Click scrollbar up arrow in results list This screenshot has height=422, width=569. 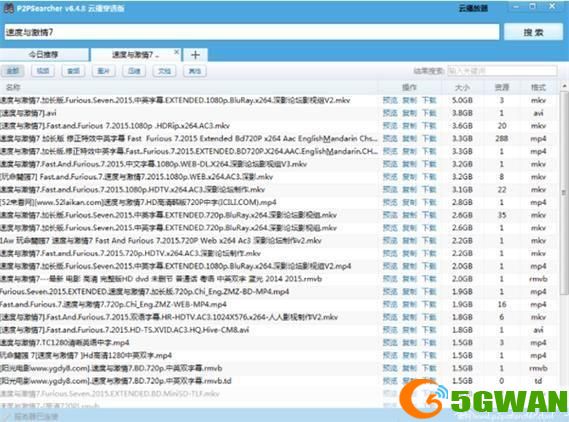564,86
